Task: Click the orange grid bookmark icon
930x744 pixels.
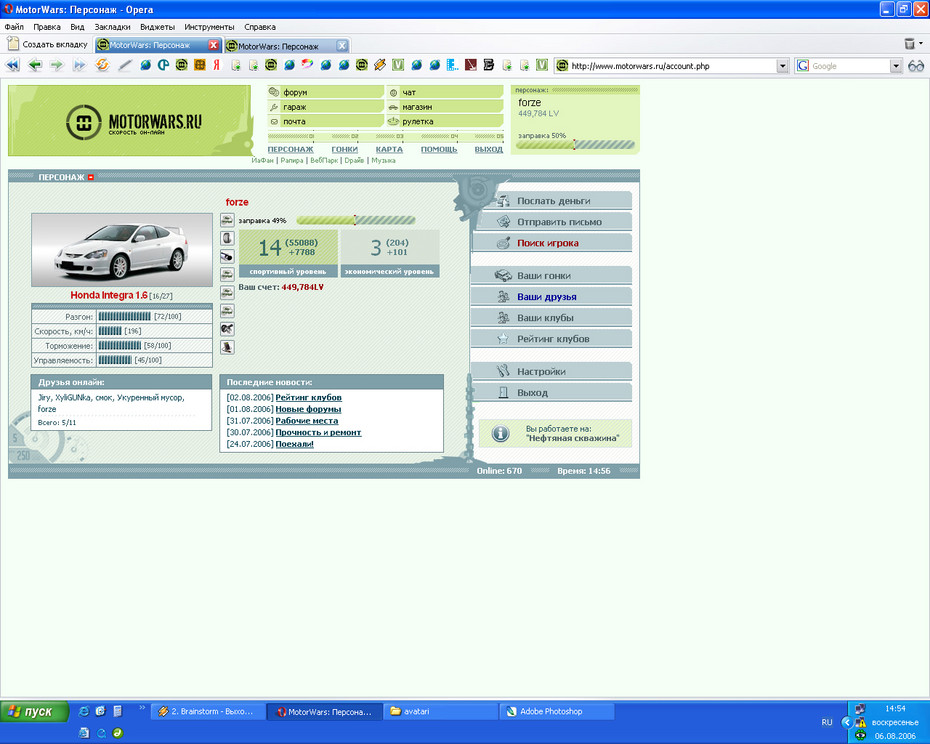Action: tap(200, 65)
